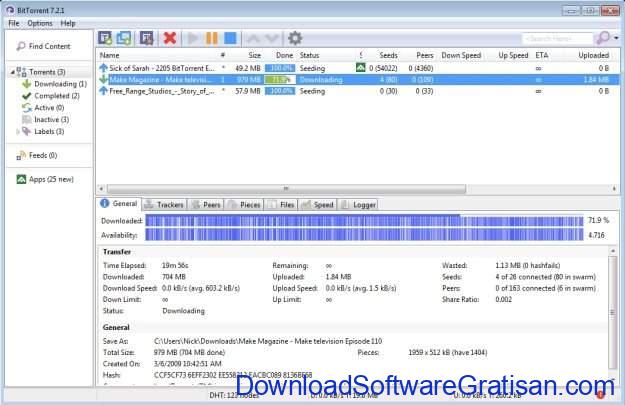Sort by ETA column header
The height and width of the screenshot is (405, 625).
coord(542,55)
